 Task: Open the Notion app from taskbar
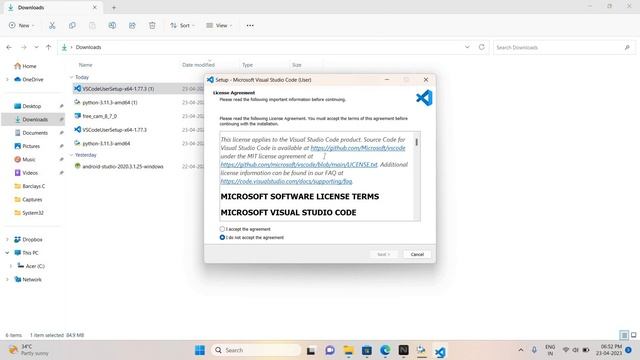point(403,350)
